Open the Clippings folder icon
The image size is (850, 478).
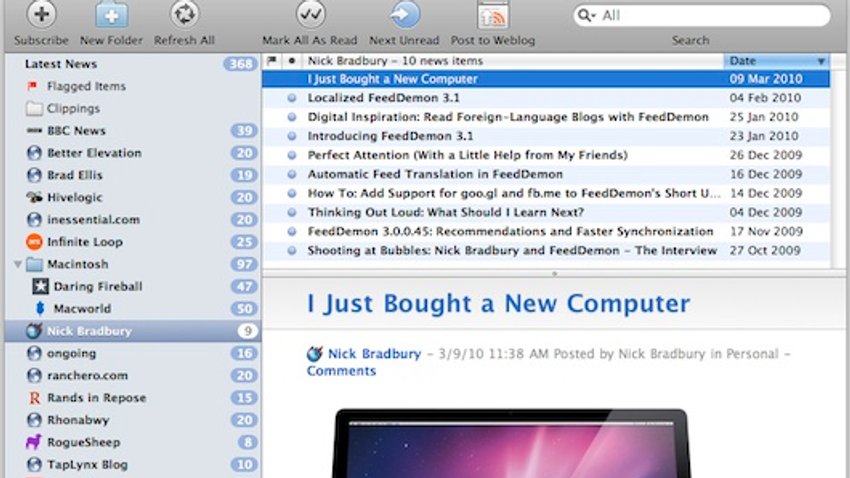coord(34,108)
